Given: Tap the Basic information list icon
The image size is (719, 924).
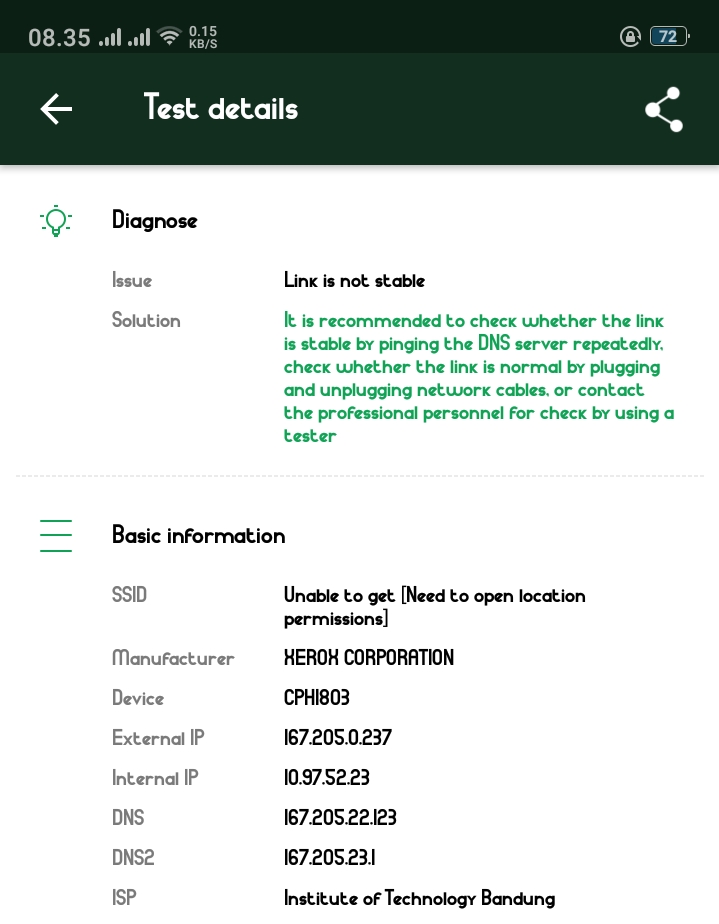Looking at the screenshot, I should tap(56, 535).
